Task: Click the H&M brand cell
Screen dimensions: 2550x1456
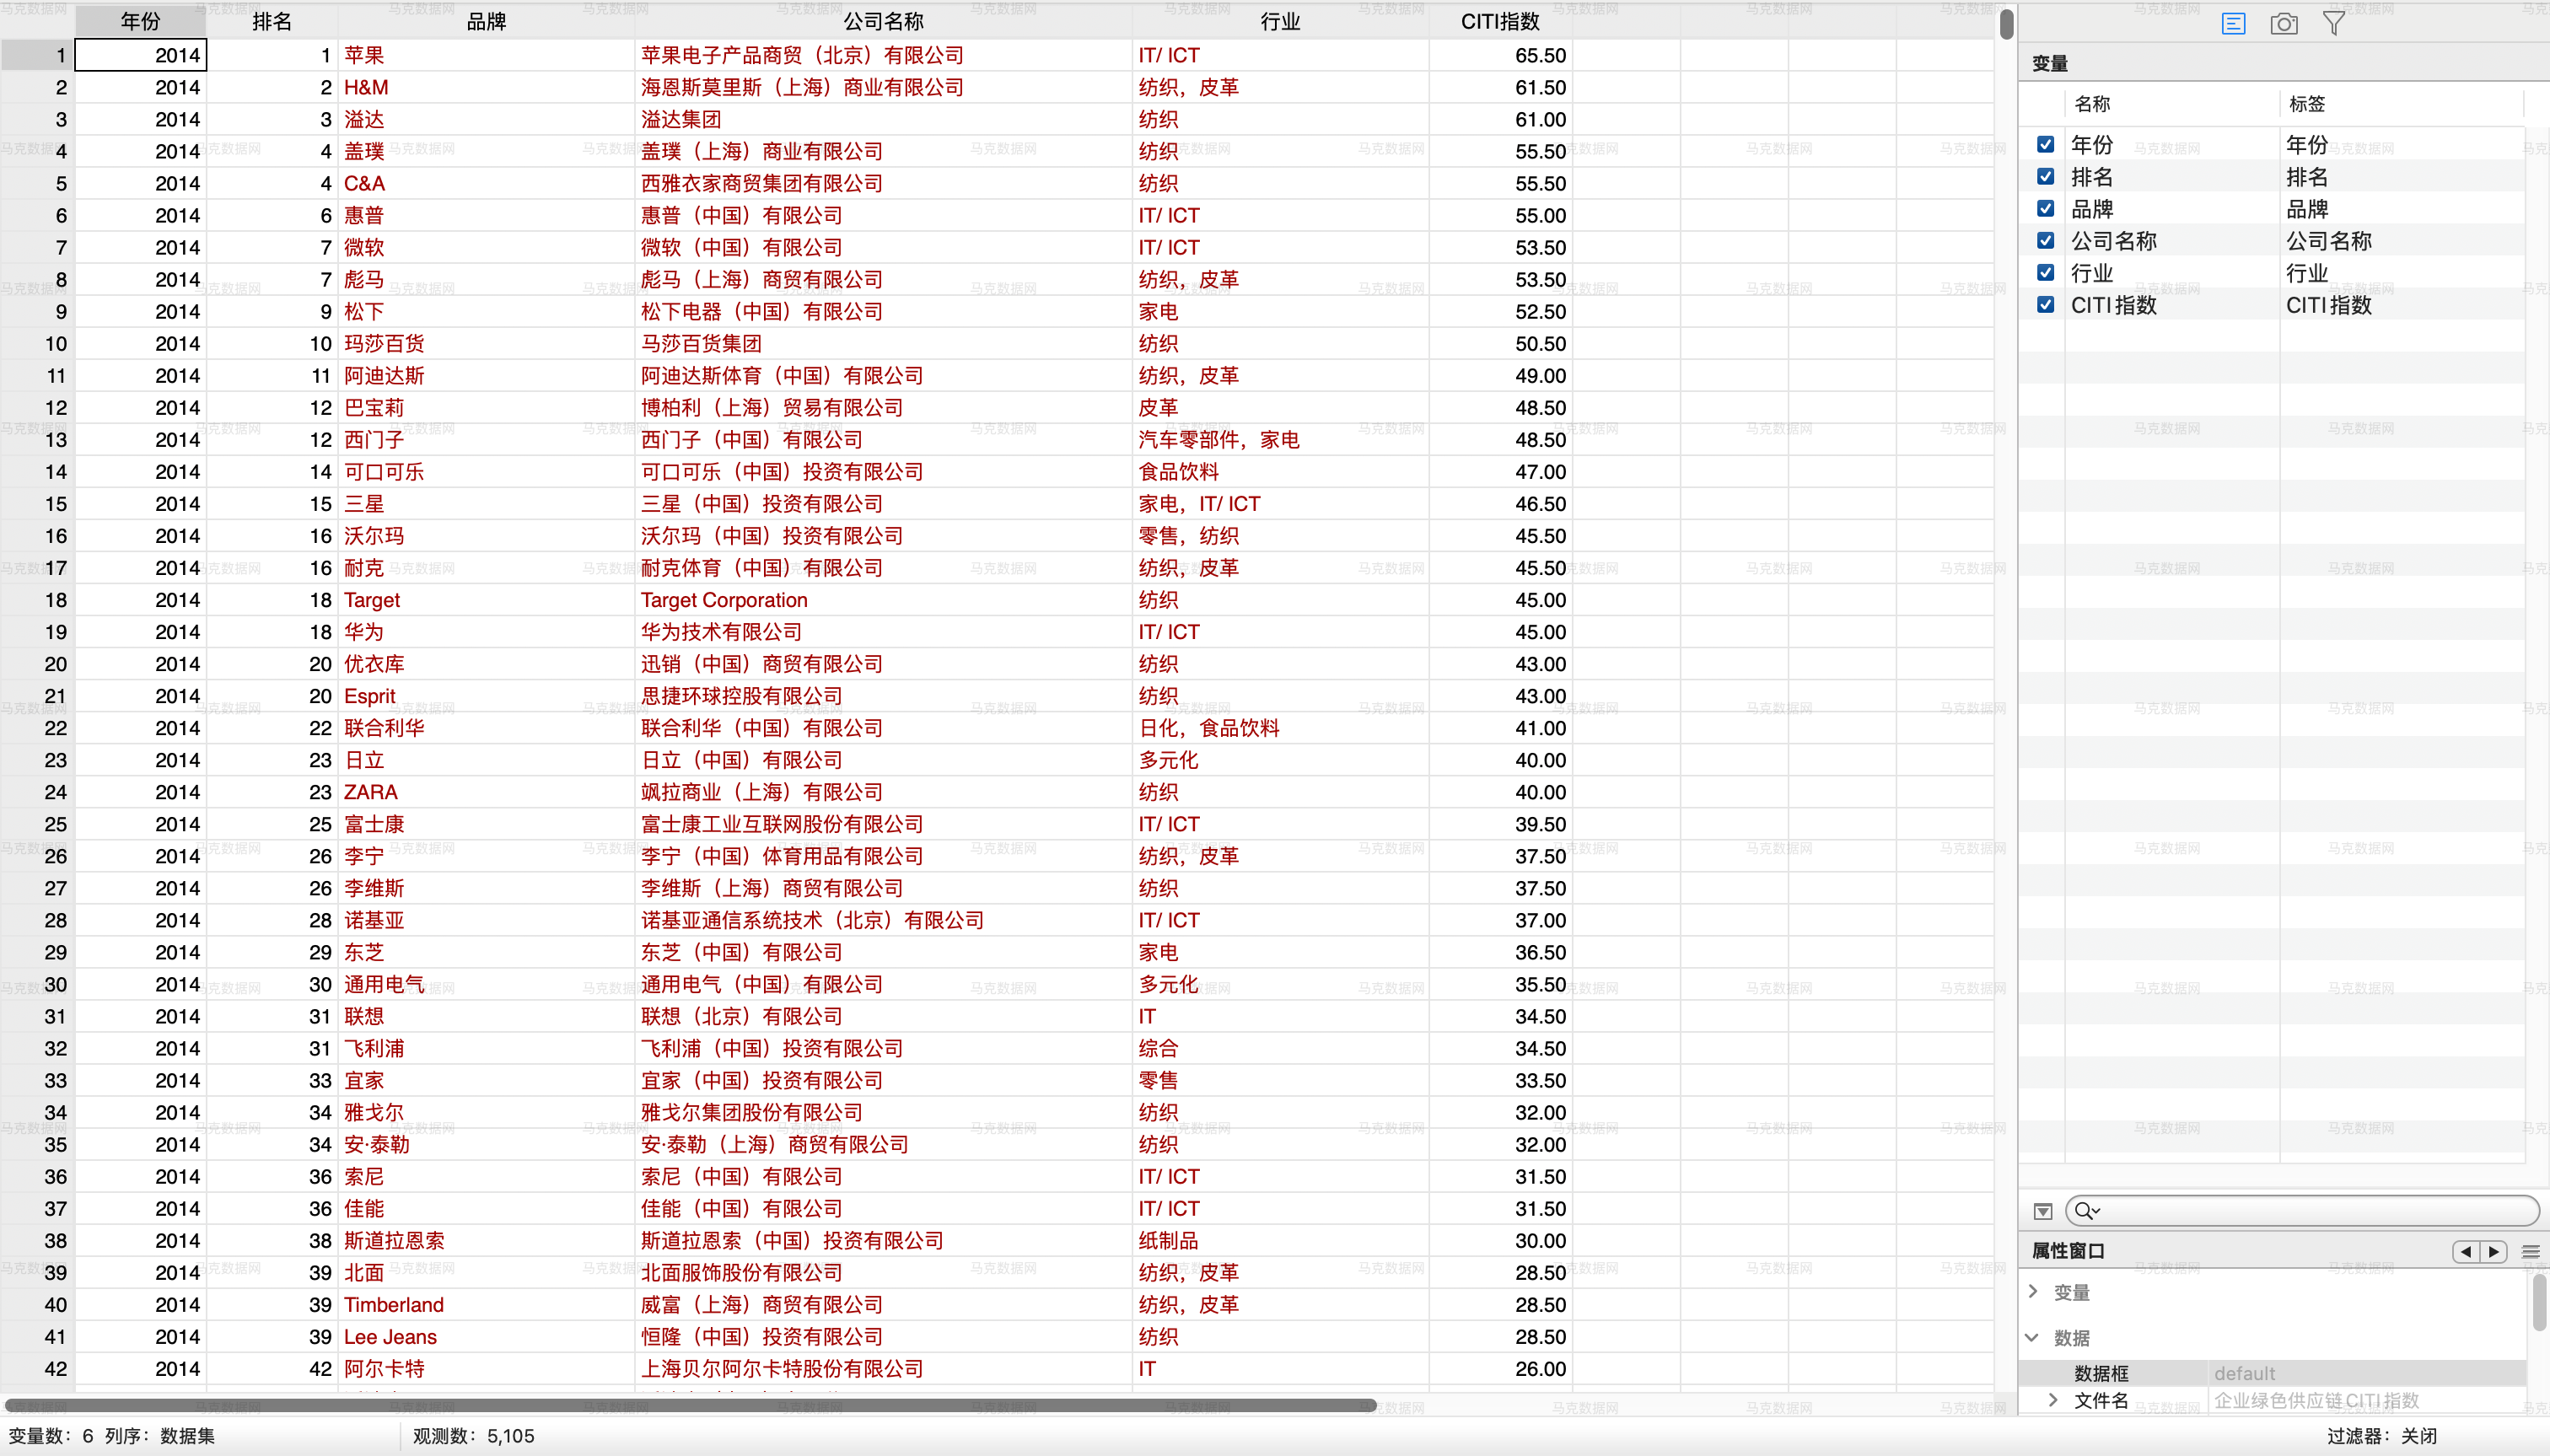Action: (x=486, y=87)
